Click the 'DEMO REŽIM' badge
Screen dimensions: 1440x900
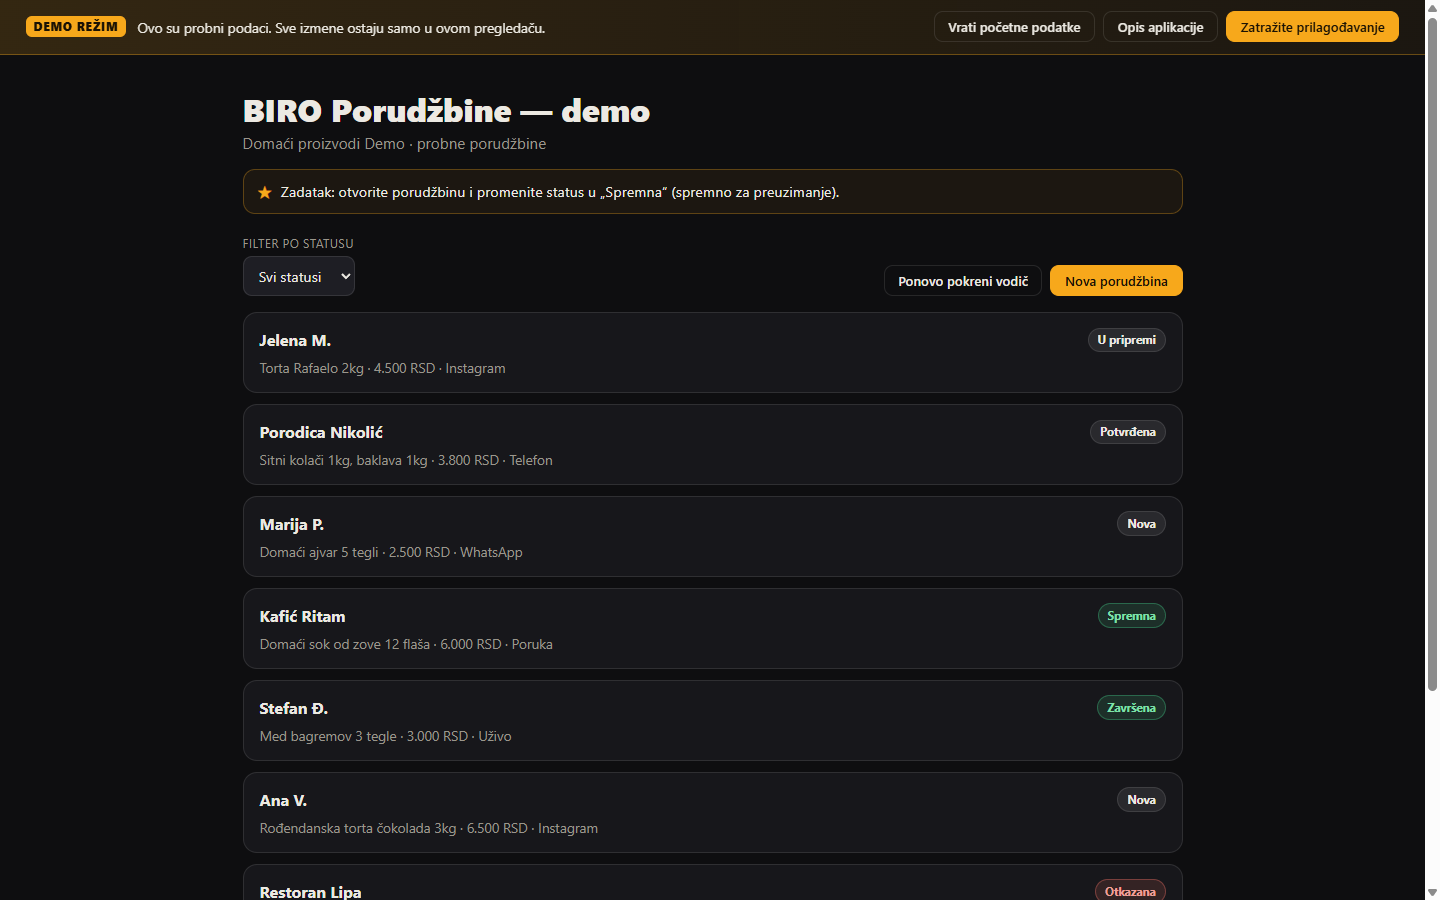(x=76, y=27)
